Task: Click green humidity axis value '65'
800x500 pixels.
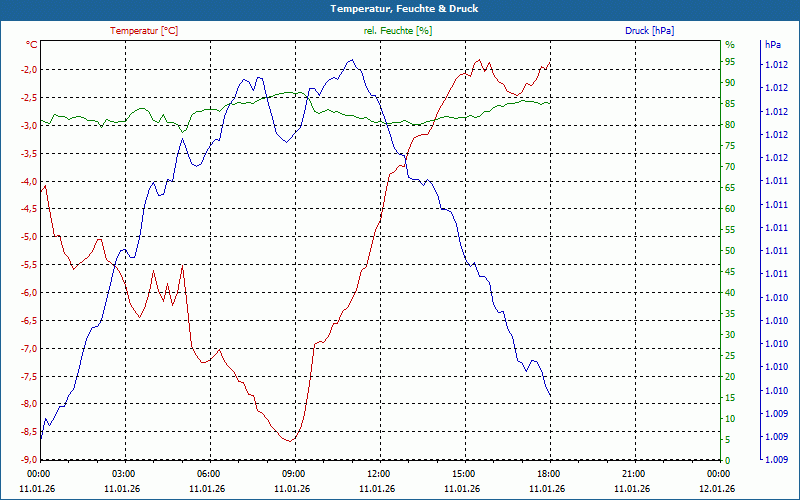Action: click(x=730, y=188)
